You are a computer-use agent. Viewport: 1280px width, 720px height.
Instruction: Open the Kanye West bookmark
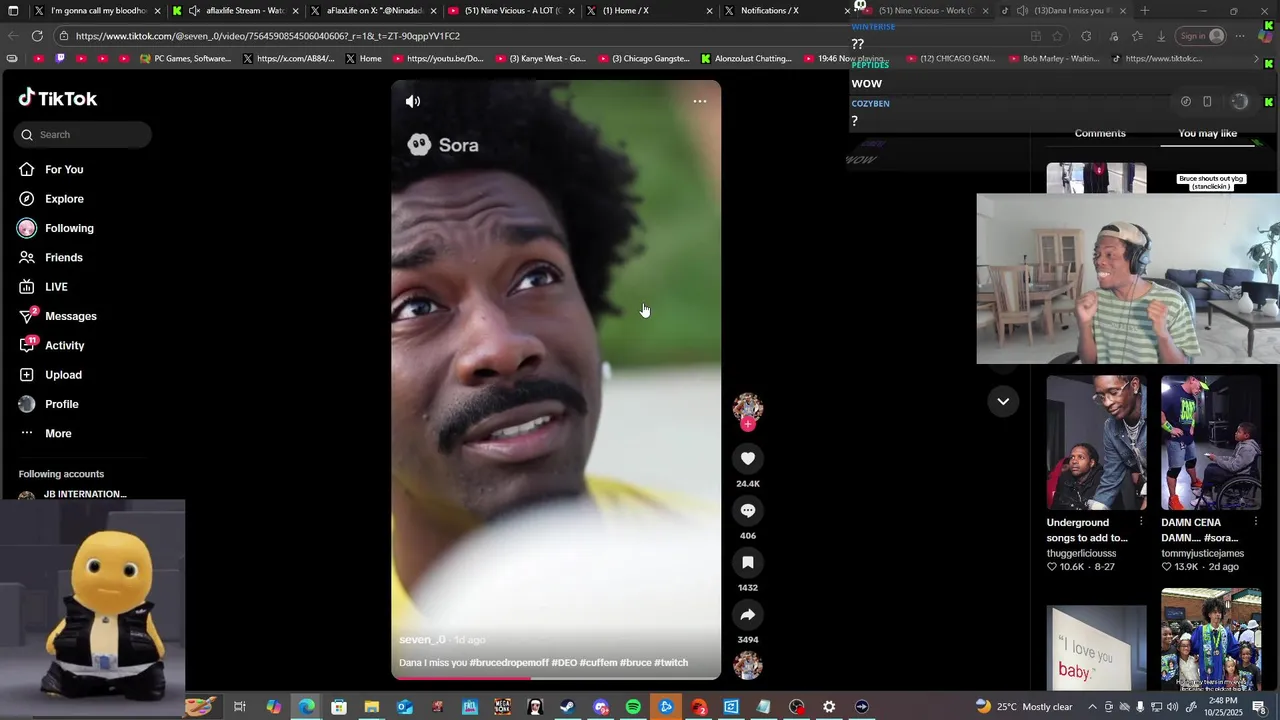pyautogui.click(x=541, y=59)
